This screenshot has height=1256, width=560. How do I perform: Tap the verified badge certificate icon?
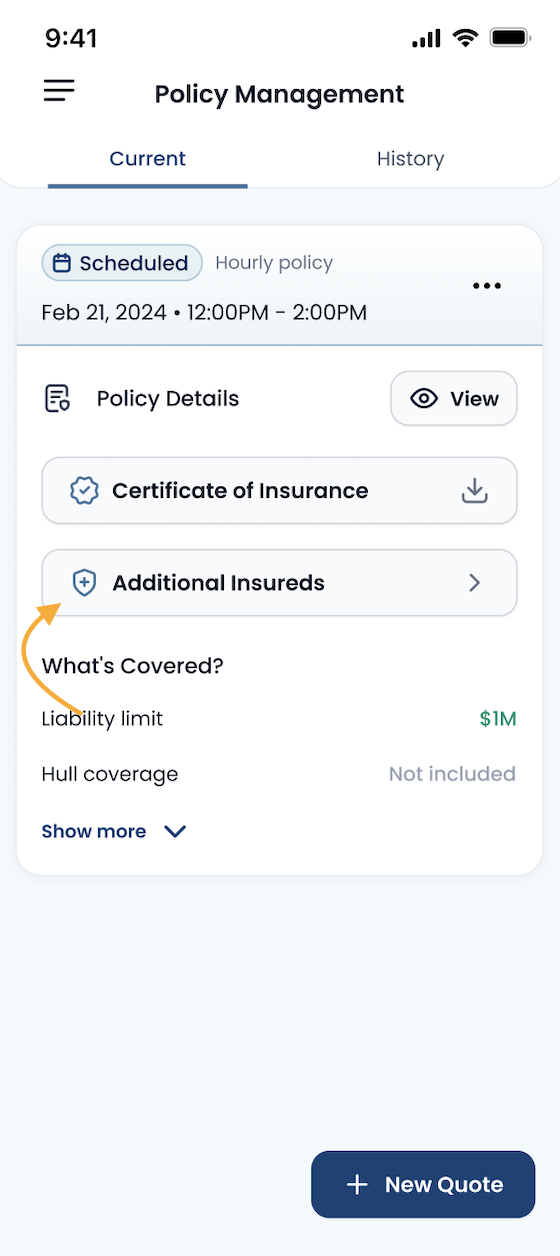click(84, 491)
